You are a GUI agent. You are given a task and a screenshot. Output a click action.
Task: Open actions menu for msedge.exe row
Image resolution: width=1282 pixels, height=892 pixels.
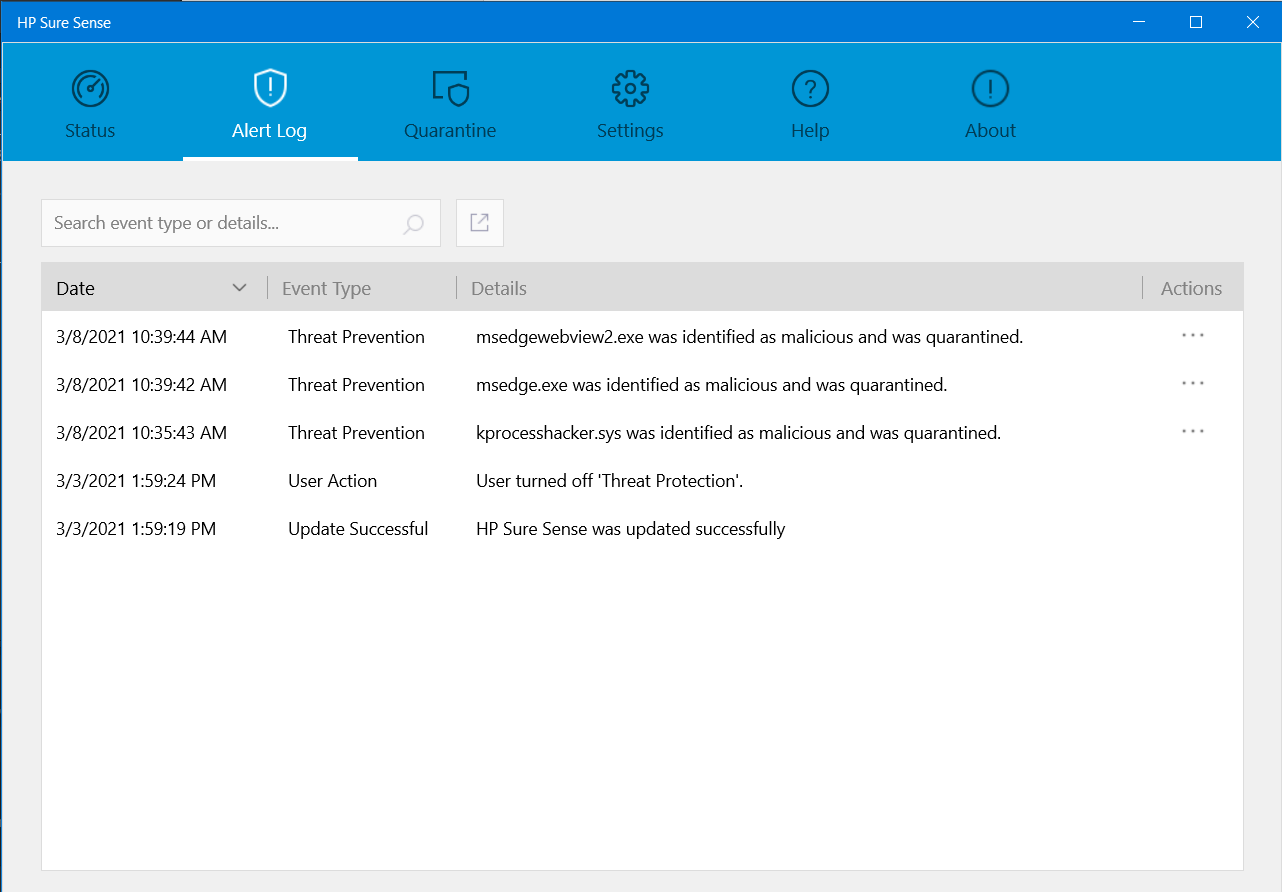pyautogui.click(x=1193, y=384)
